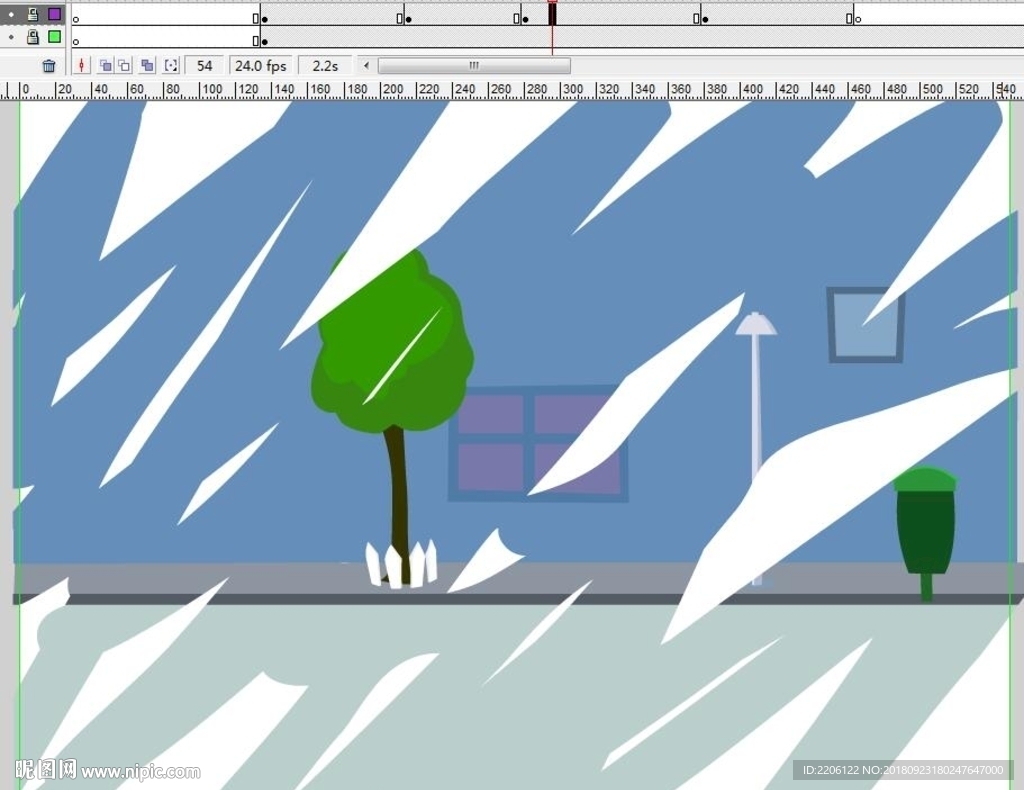Enable the Onion Skin button
The width and height of the screenshot is (1024, 790).
pyautogui.click(x=105, y=66)
